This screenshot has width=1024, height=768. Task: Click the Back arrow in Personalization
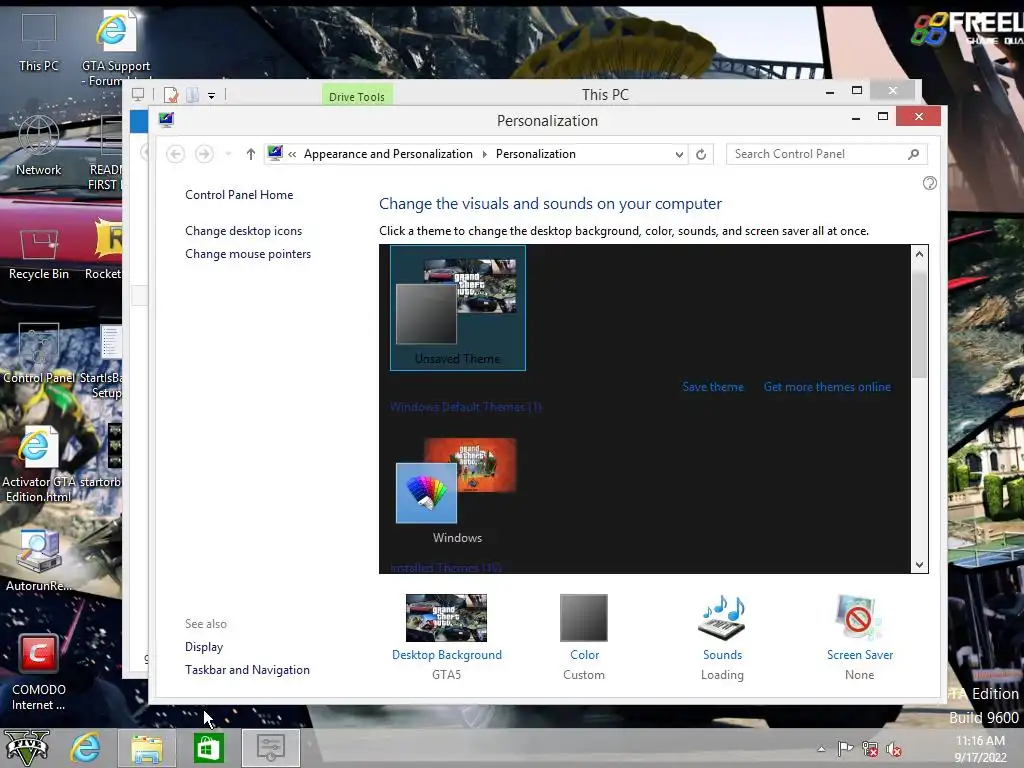pyautogui.click(x=175, y=154)
